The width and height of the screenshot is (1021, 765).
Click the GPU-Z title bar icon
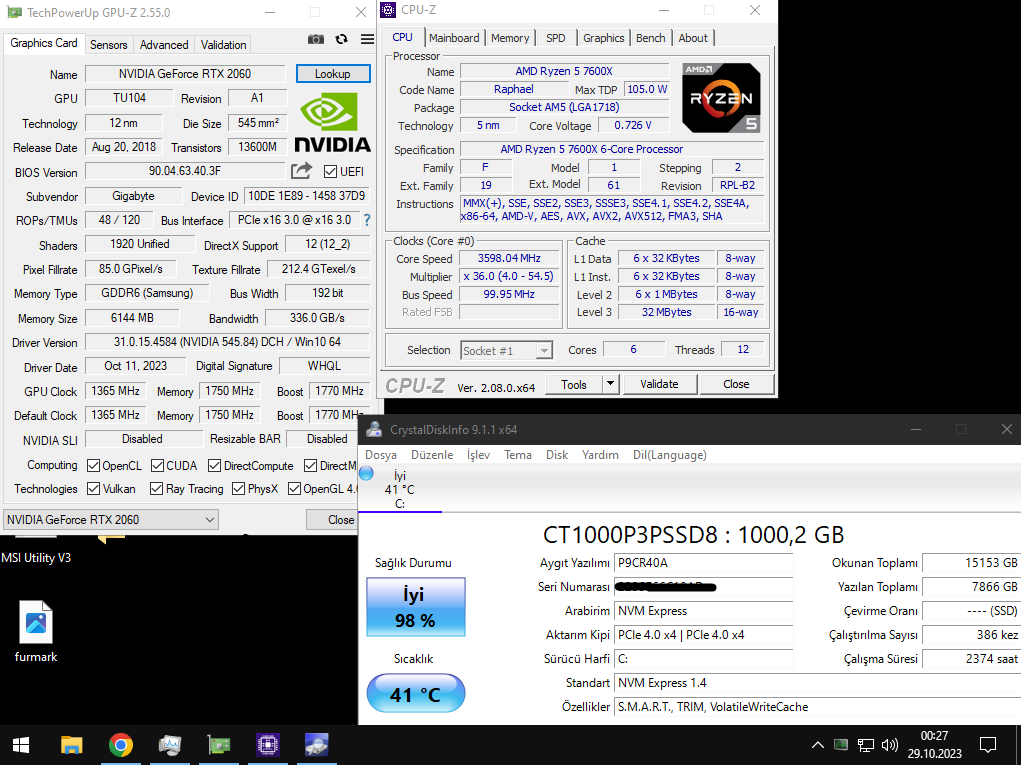(14, 12)
